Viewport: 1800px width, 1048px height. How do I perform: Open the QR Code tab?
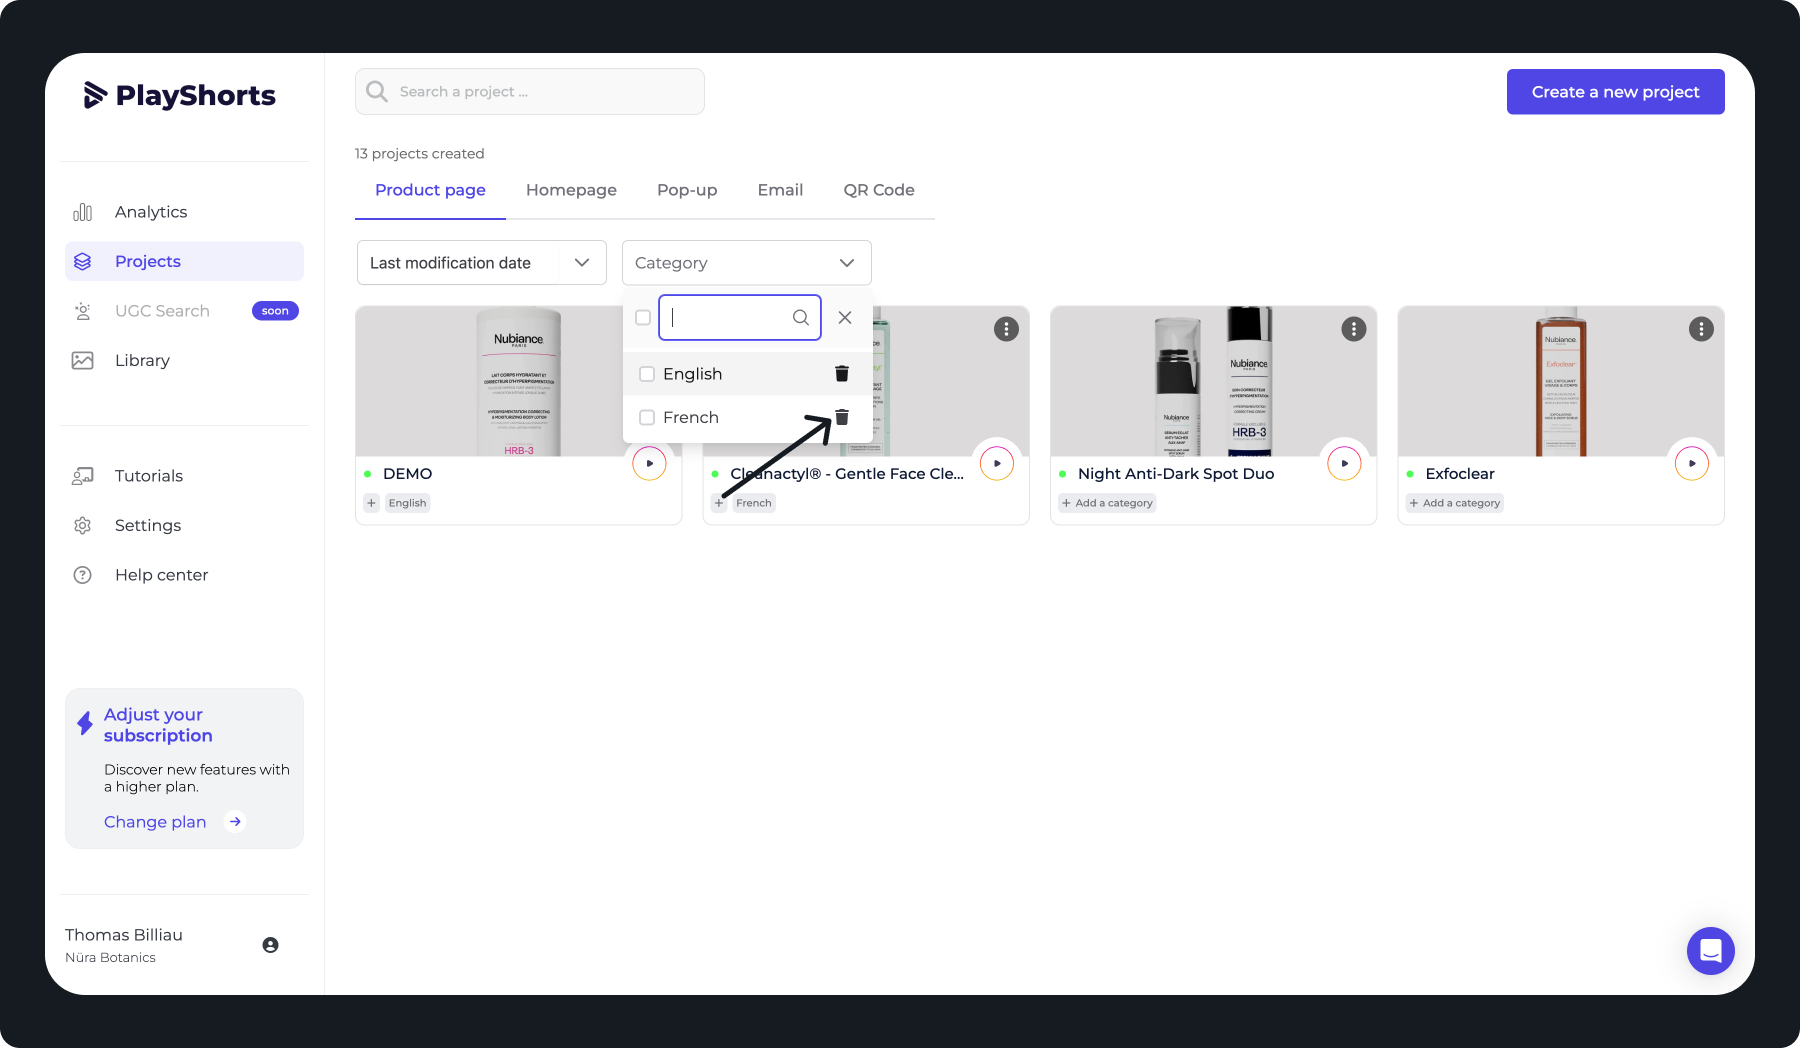click(879, 190)
